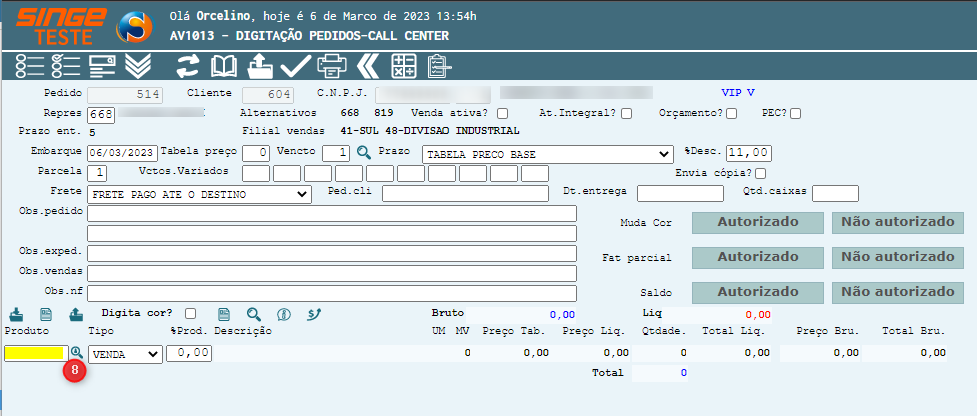Image resolution: width=977 pixels, height=416 pixels.
Task: Enable the Venda ativa checkbox
Action: pos(503,113)
